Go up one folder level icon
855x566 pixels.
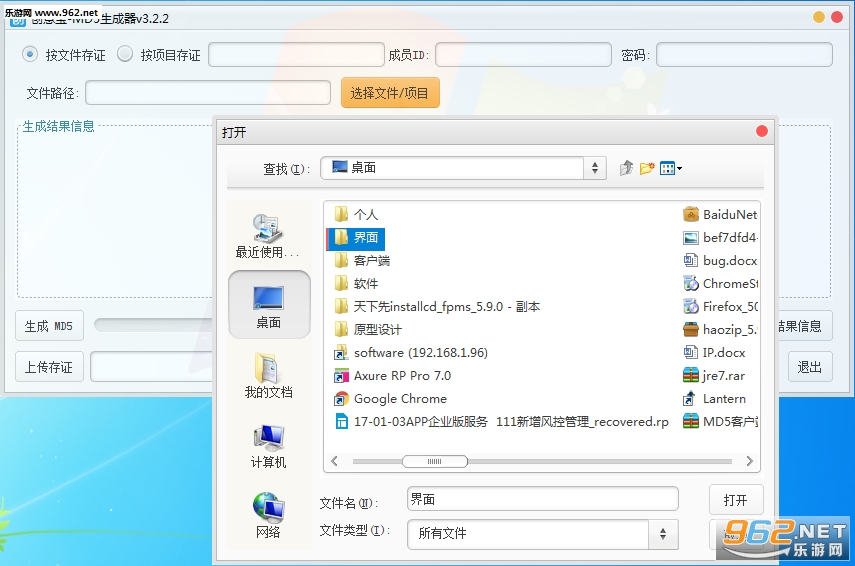(x=626, y=168)
